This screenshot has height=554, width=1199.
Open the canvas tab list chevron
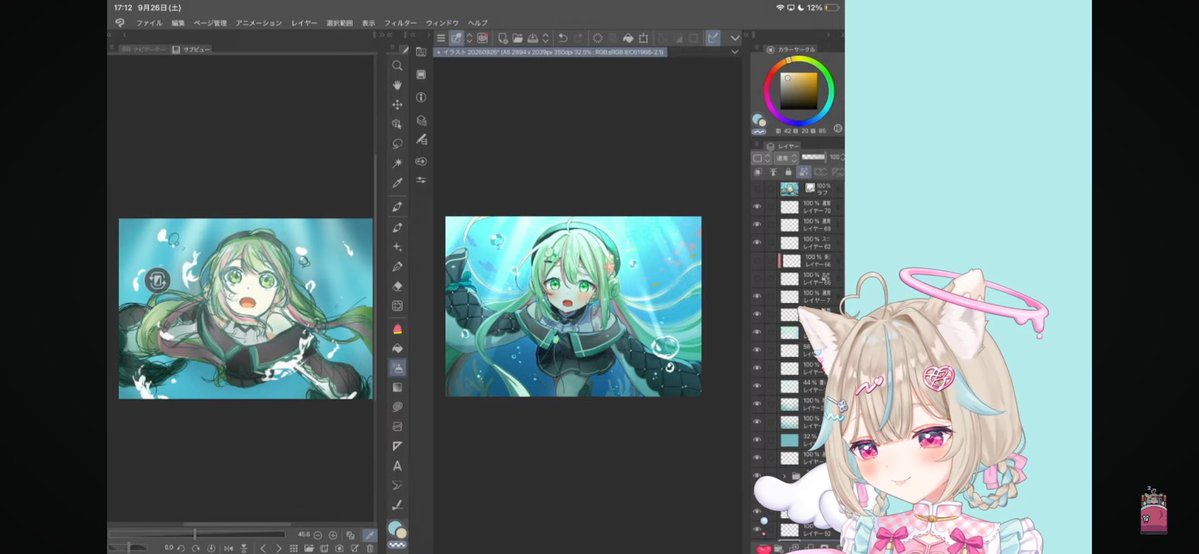tap(735, 52)
